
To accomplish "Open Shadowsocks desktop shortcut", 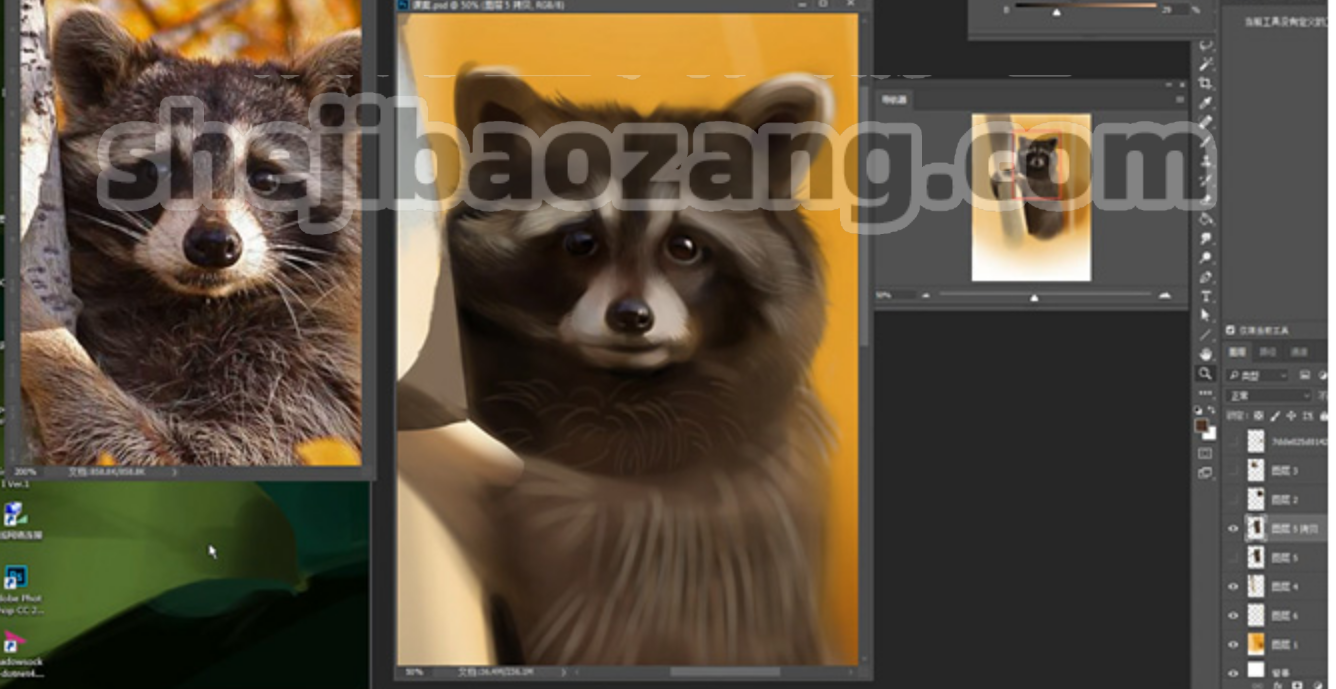I will click(15, 644).
